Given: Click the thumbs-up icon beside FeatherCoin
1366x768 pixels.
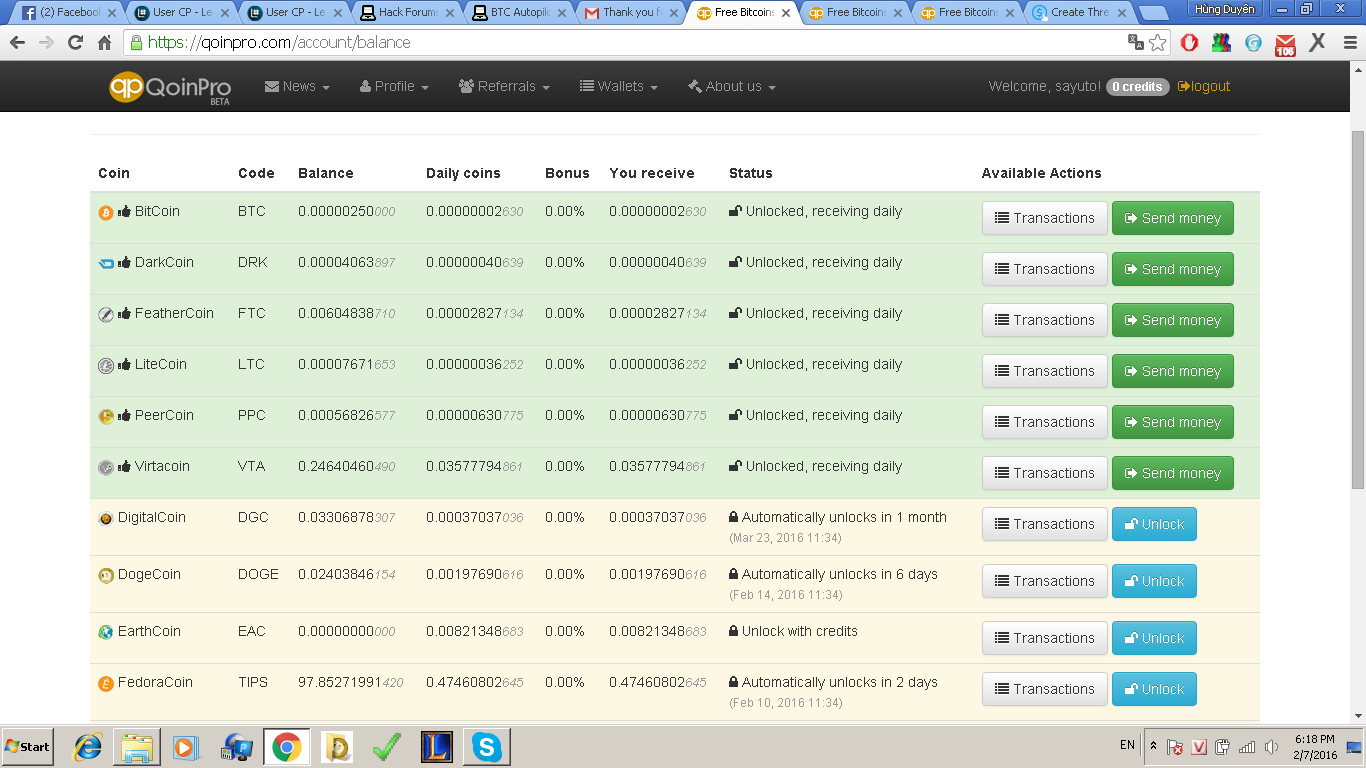Looking at the screenshot, I should 125,313.
